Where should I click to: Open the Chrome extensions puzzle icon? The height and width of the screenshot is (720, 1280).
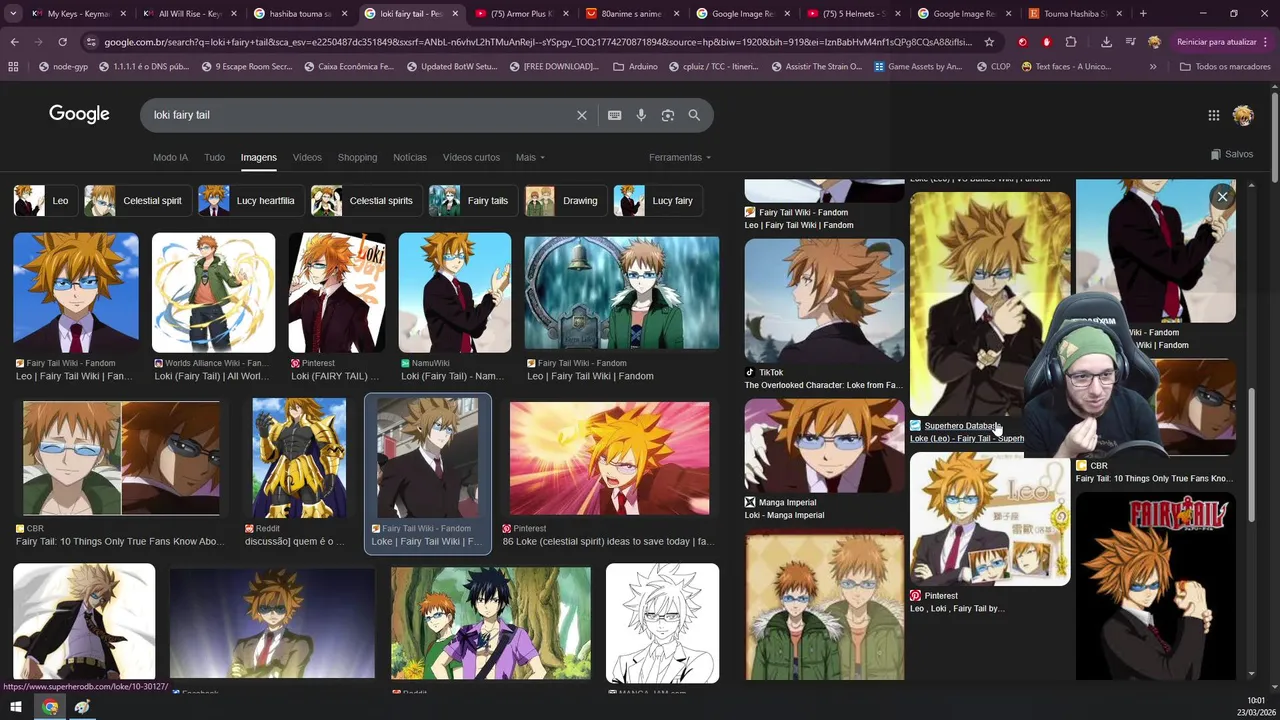(1071, 42)
